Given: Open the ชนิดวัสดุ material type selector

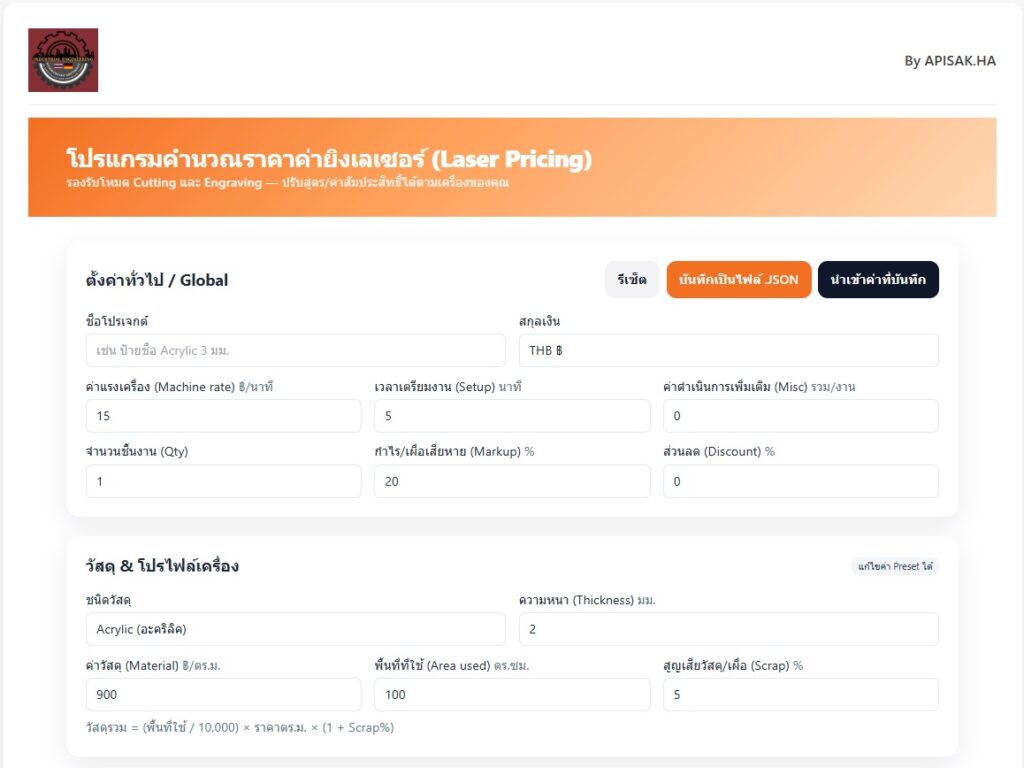Looking at the screenshot, I should pos(296,629).
